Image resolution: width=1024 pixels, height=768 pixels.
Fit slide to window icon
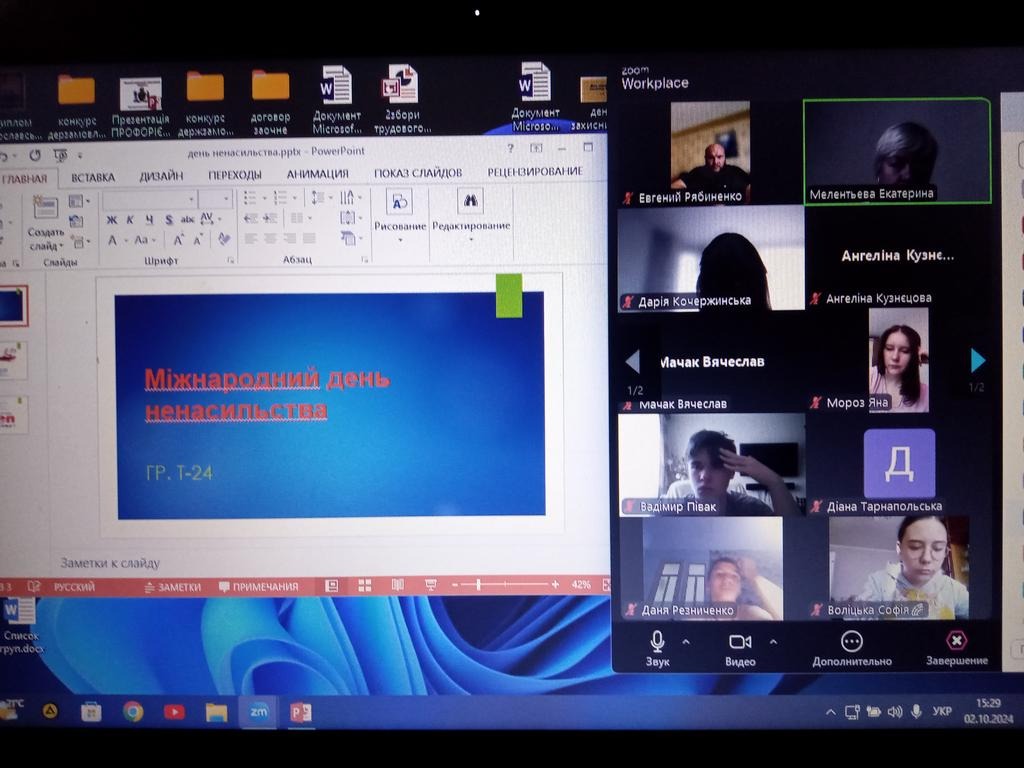click(605, 584)
